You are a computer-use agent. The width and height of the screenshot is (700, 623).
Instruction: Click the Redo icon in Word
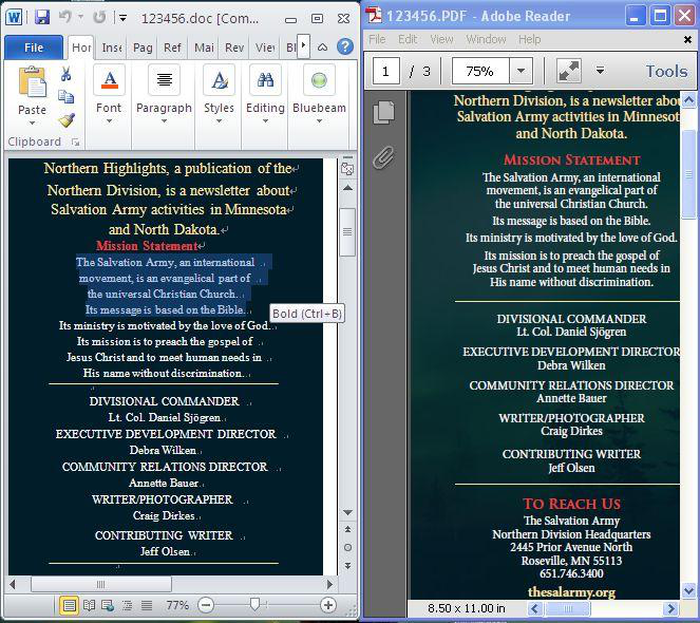(x=99, y=17)
